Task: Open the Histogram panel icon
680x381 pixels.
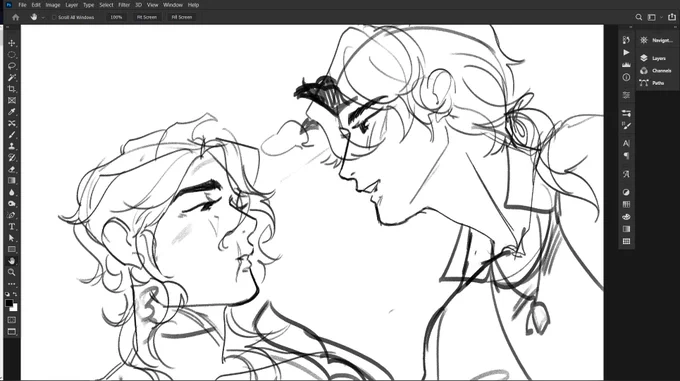Action: pos(626,65)
